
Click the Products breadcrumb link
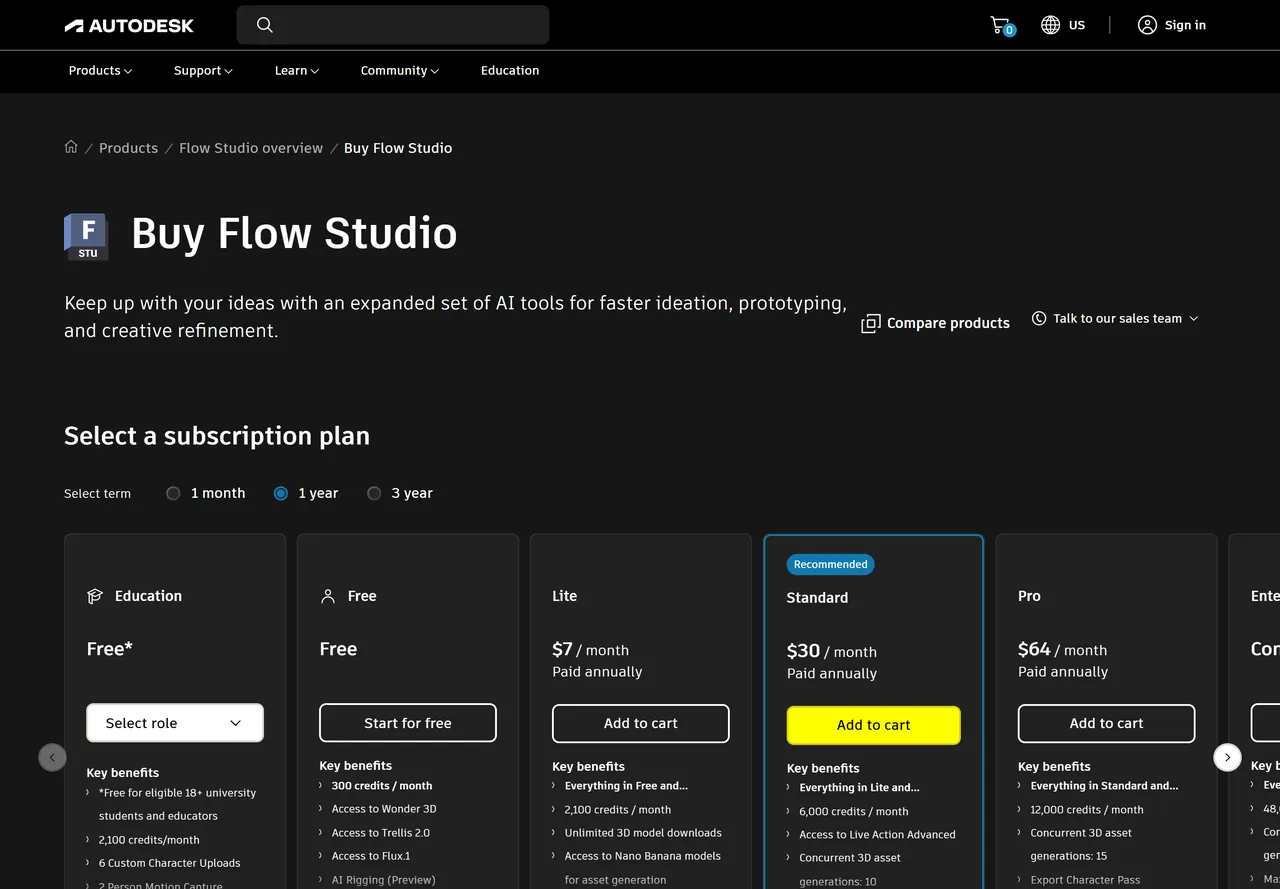[128, 148]
